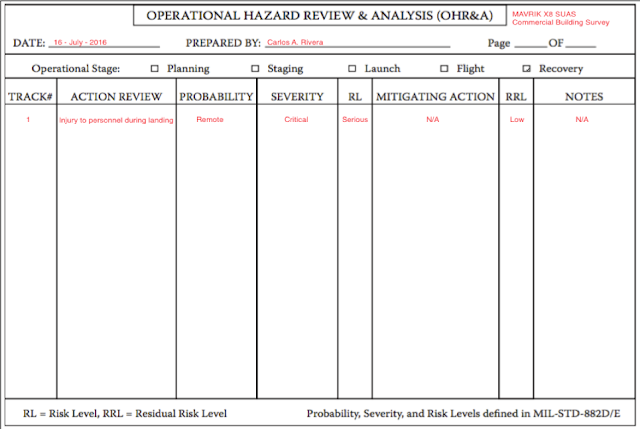
Task: Click the 'RL = Risk Level, RRL = Residual Risk Level' footnote
Action: point(125,413)
